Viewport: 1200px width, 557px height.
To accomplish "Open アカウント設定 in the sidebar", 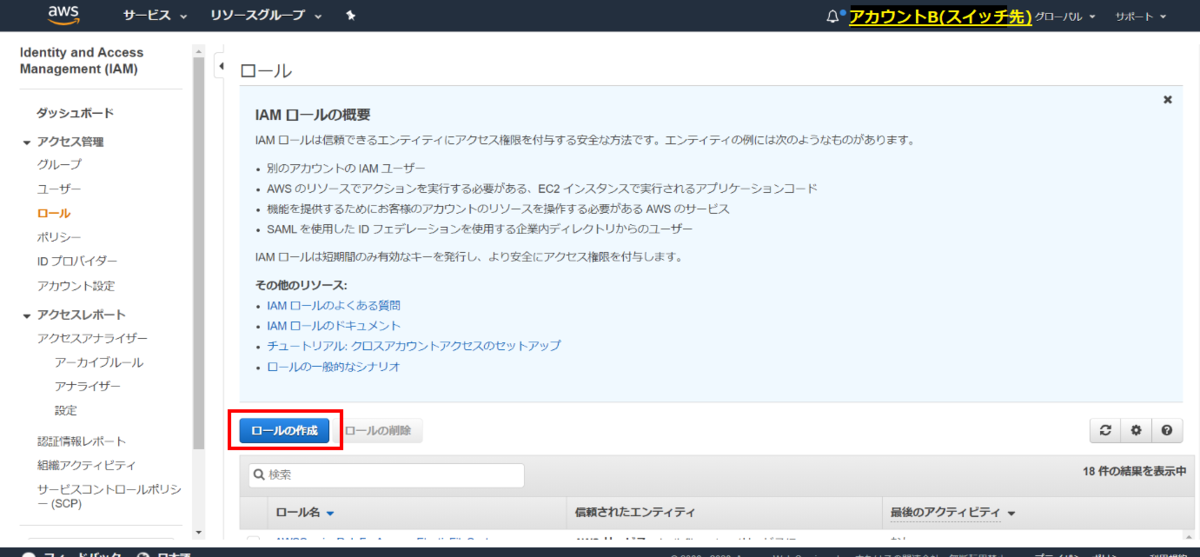I will [x=76, y=286].
